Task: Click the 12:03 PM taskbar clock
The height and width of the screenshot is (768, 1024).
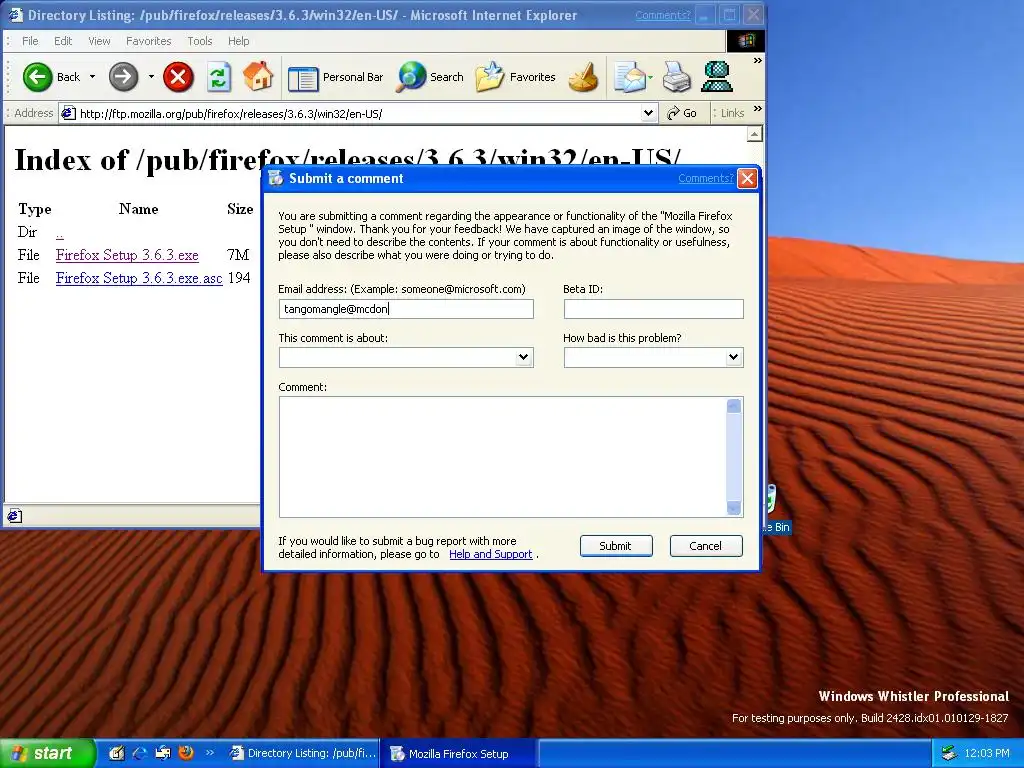Action: (x=987, y=754)
